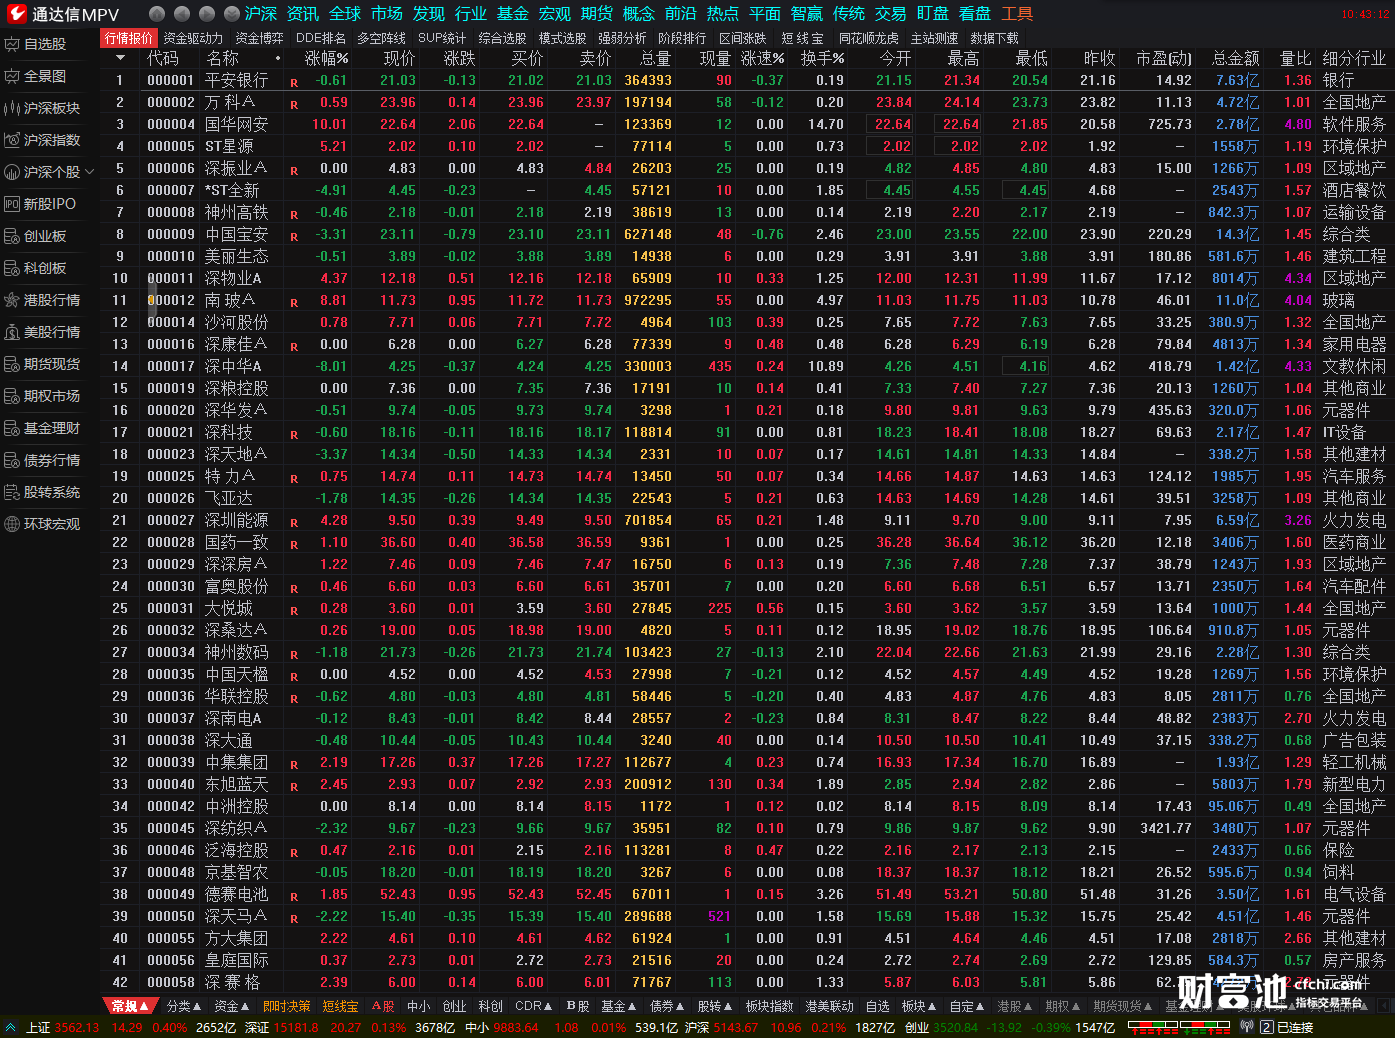Select the 深圳能源 stock row name
Viewport: 1395px width, 1038px height.
(237, 520)
